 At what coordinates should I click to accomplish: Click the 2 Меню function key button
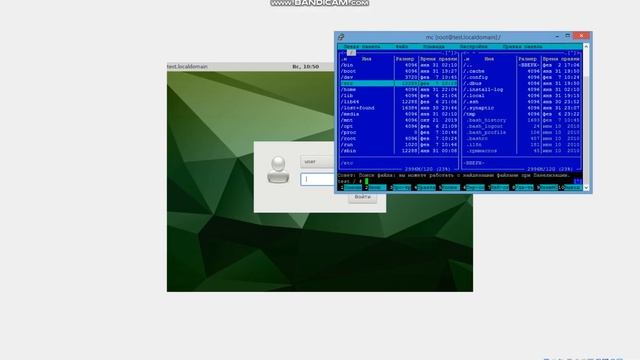(x=375, y=187)
